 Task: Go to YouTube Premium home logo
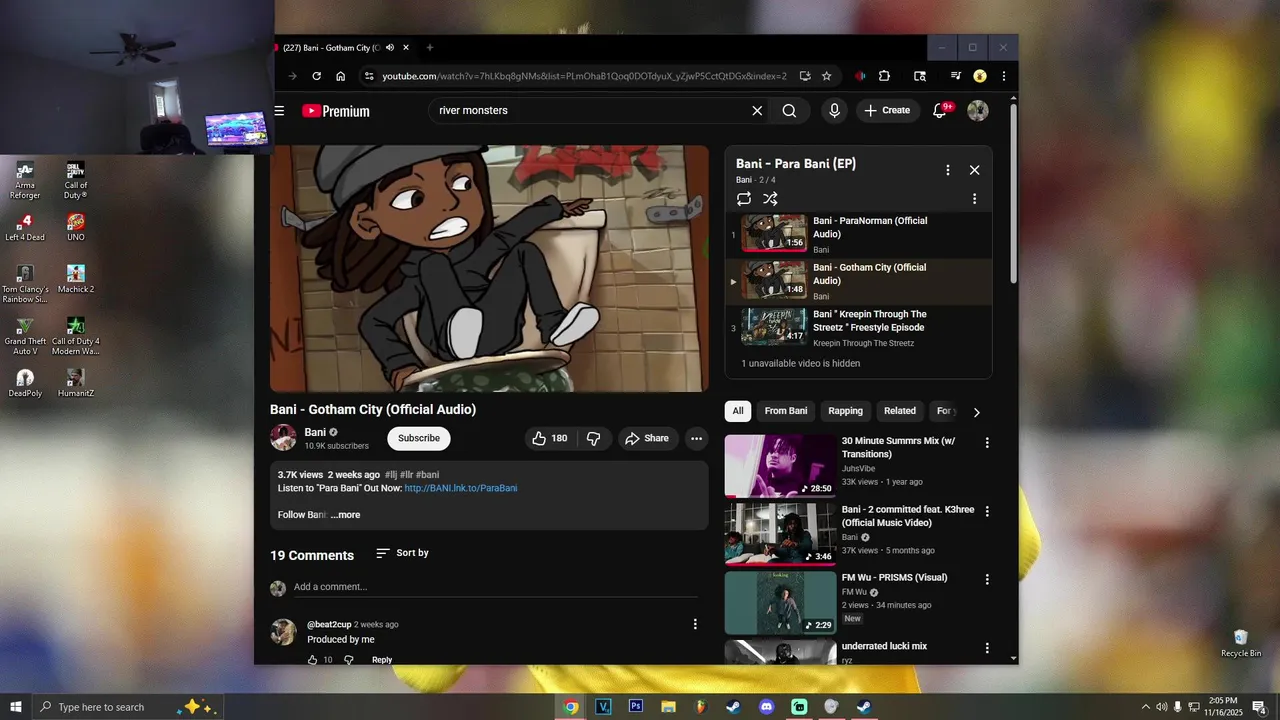tap(336, 111)
